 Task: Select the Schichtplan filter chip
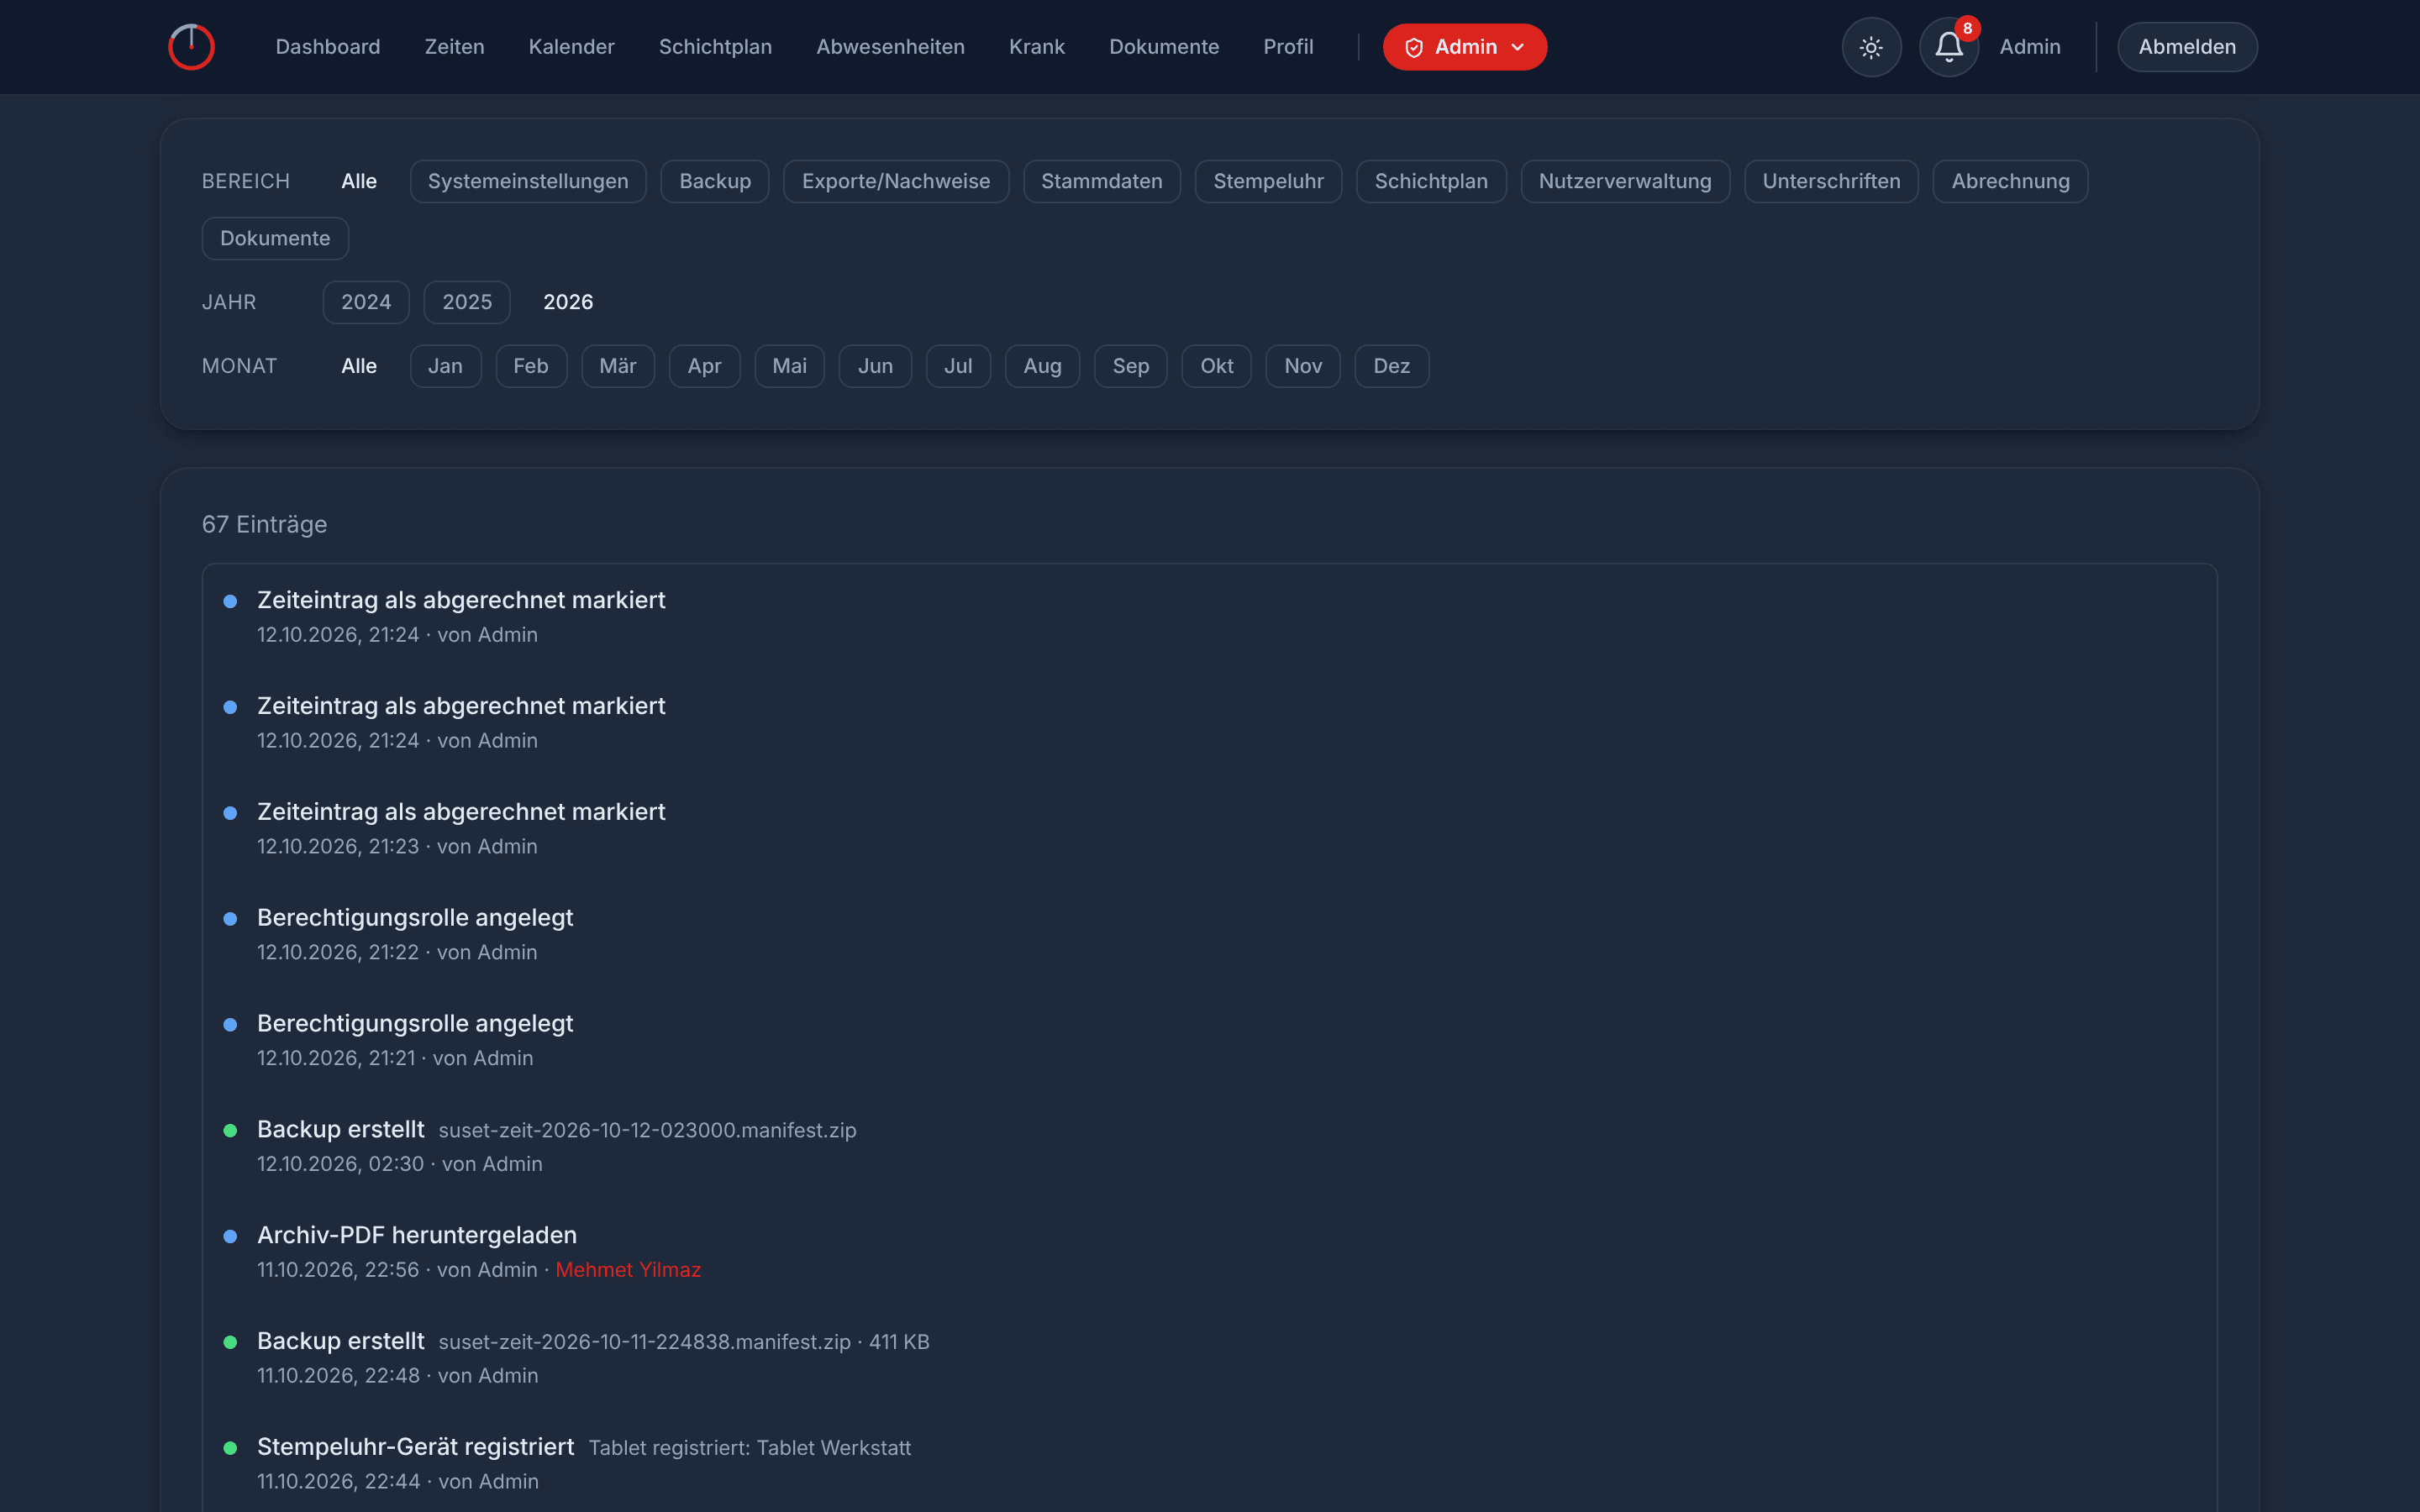point(1431,181)
